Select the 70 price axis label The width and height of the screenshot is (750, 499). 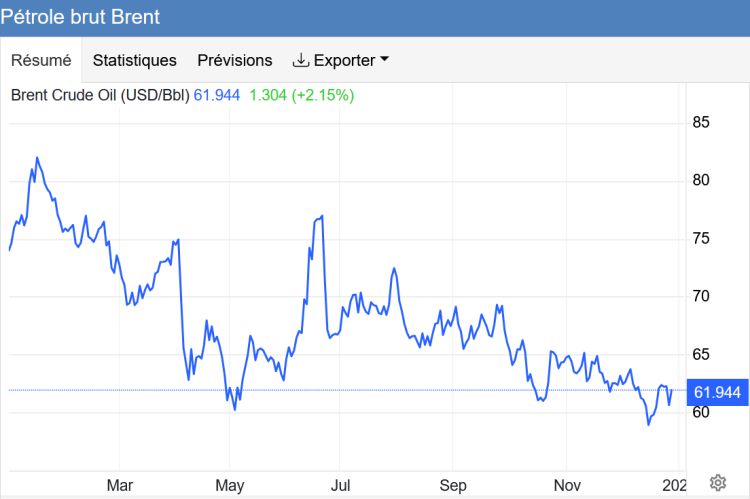[x=701, y=297]
